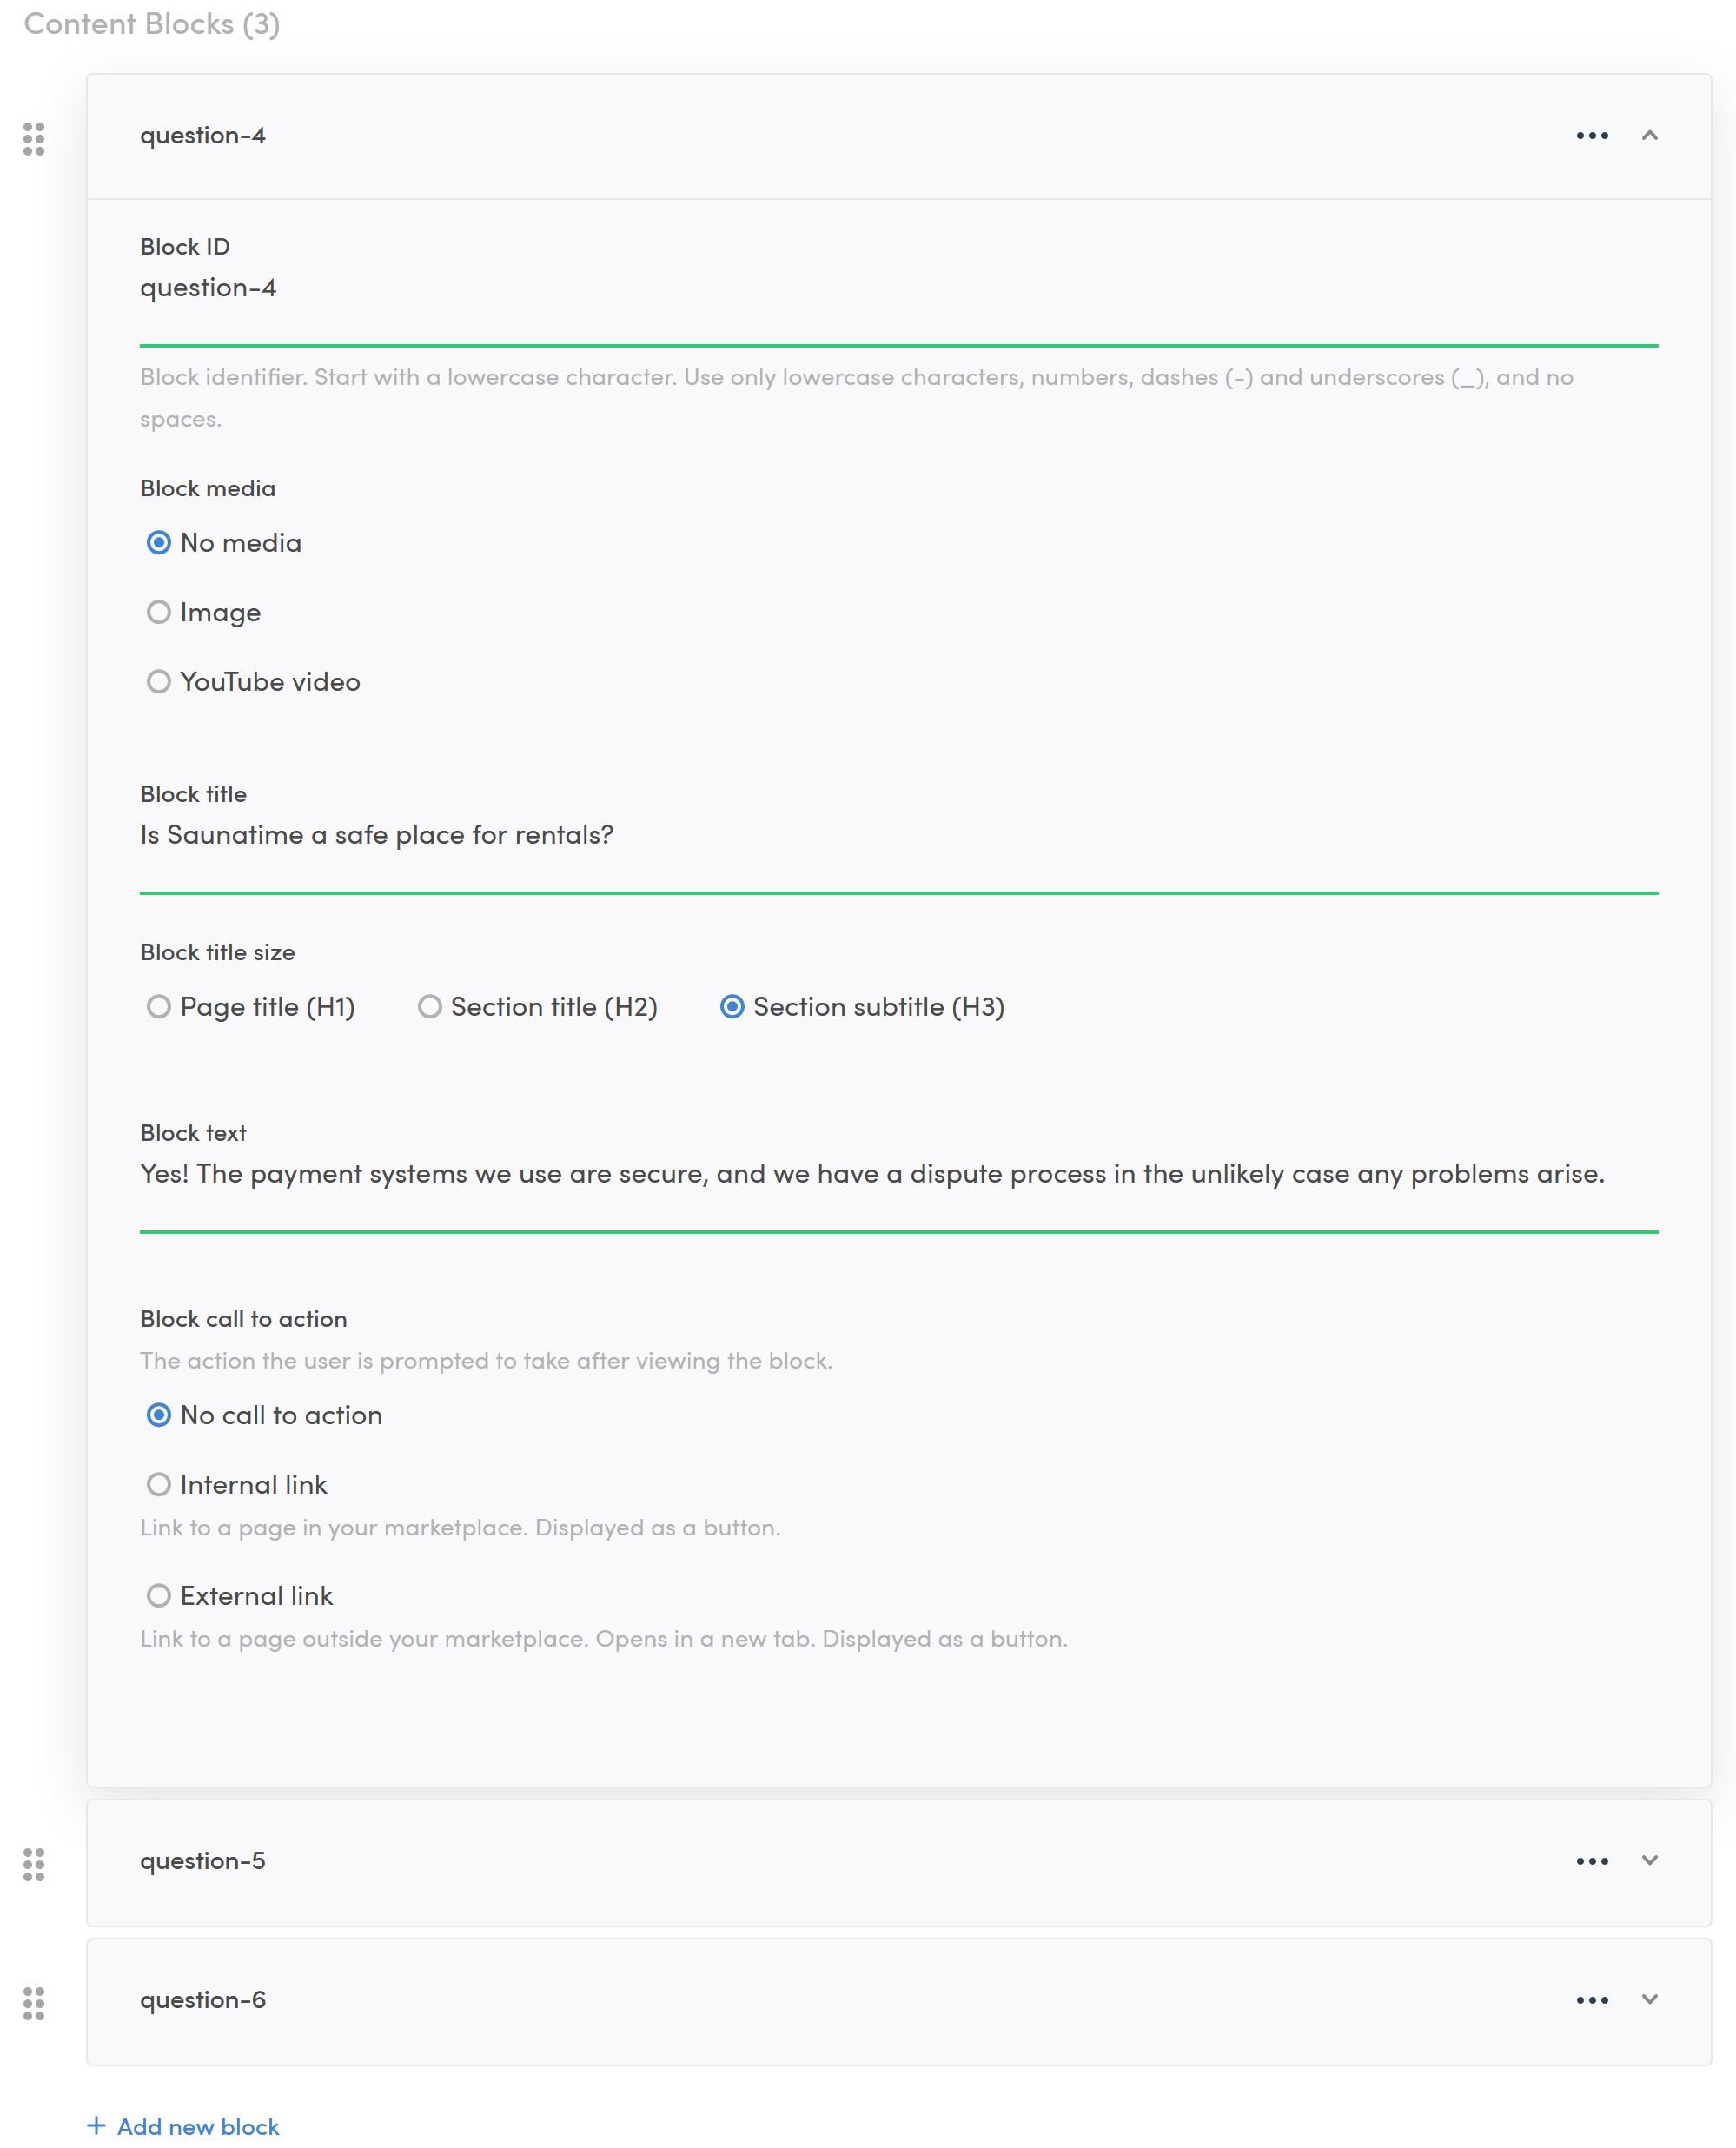Click the plus icon beside Add new block
1736x2148 pixels.
(x=96, y=2126)
